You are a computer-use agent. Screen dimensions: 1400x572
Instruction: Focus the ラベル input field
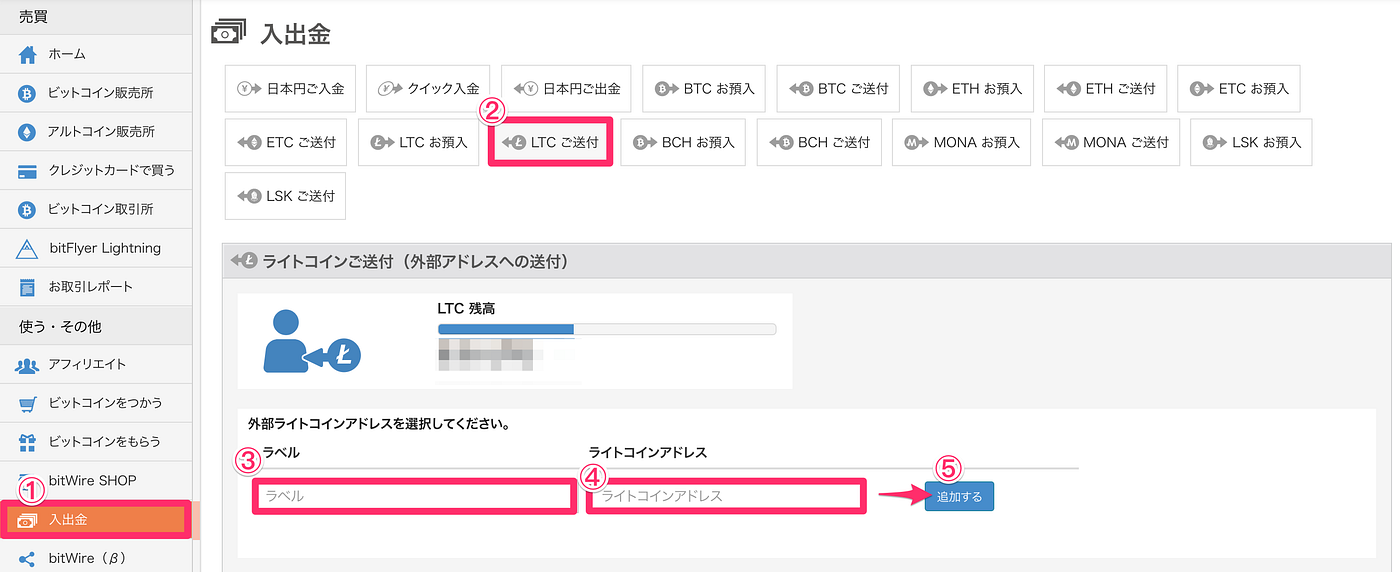tap(414, 496)
